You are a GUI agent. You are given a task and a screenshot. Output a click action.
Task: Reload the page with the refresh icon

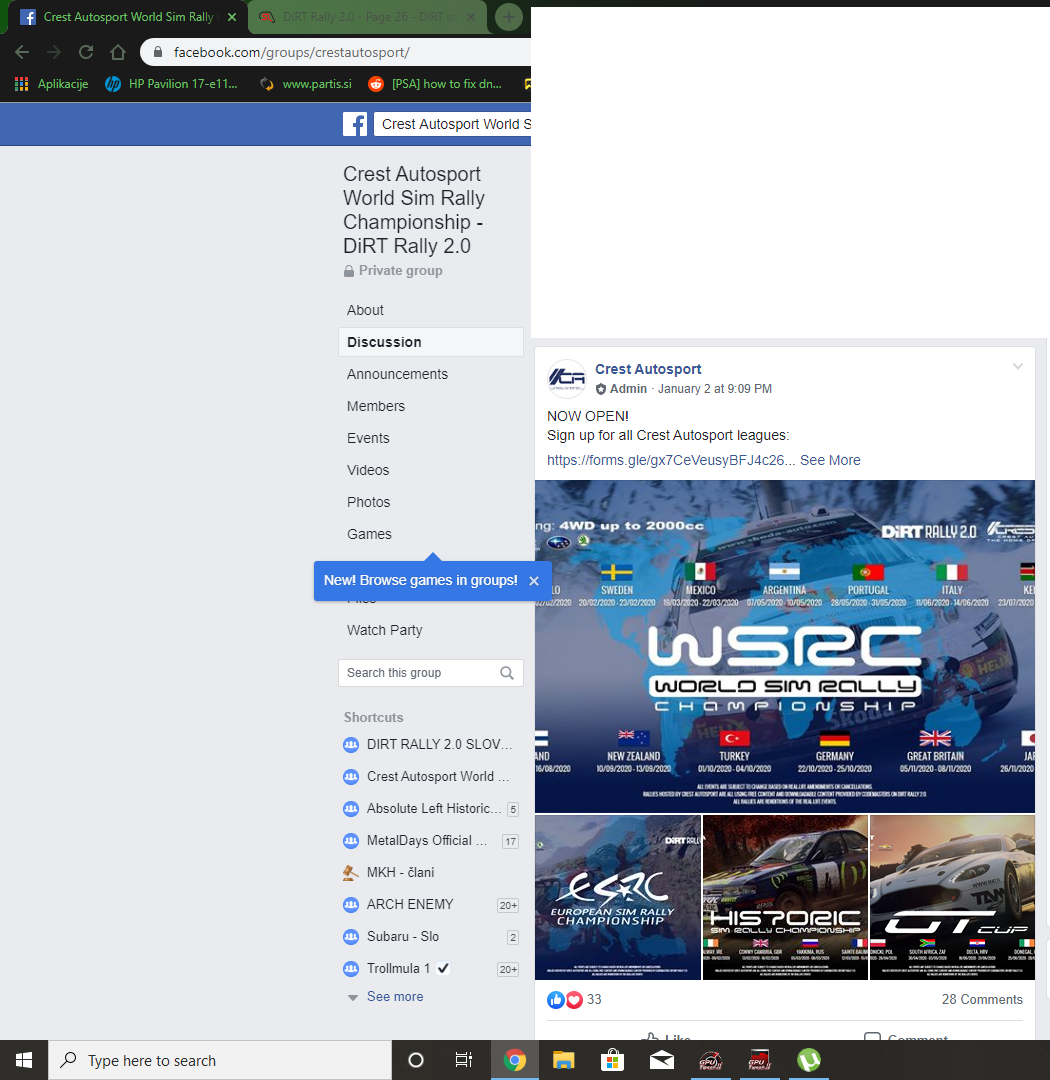pyautogui.click(x=86, y=52)
